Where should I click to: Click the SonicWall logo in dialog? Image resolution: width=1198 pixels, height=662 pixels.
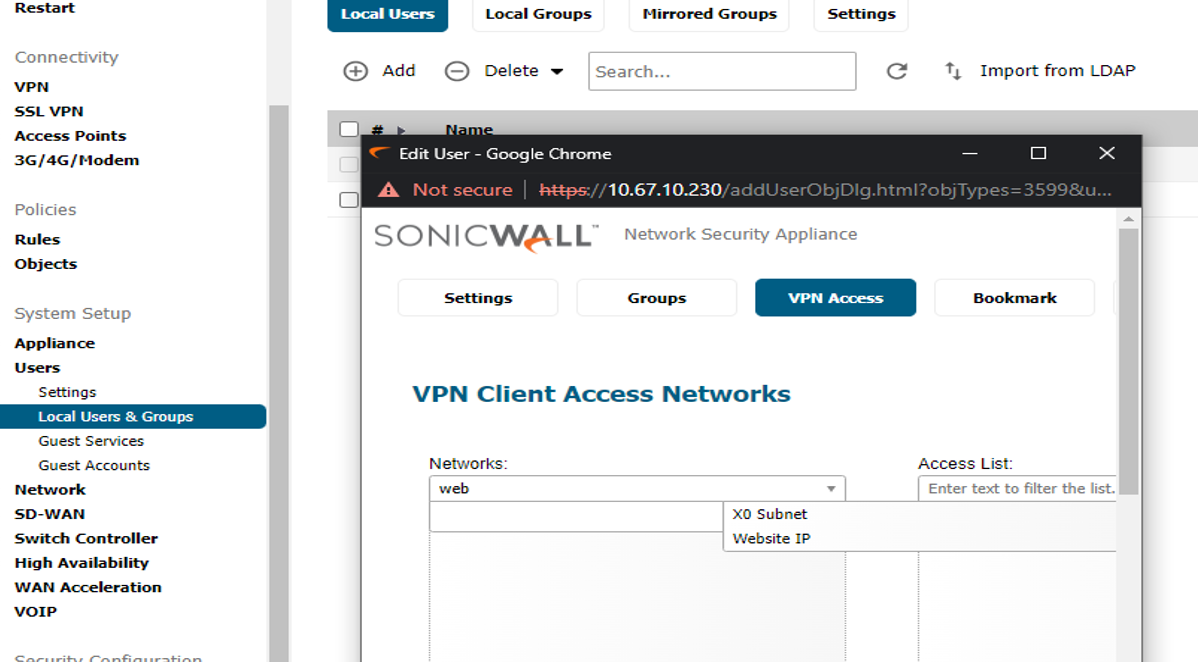click(486, 237)
